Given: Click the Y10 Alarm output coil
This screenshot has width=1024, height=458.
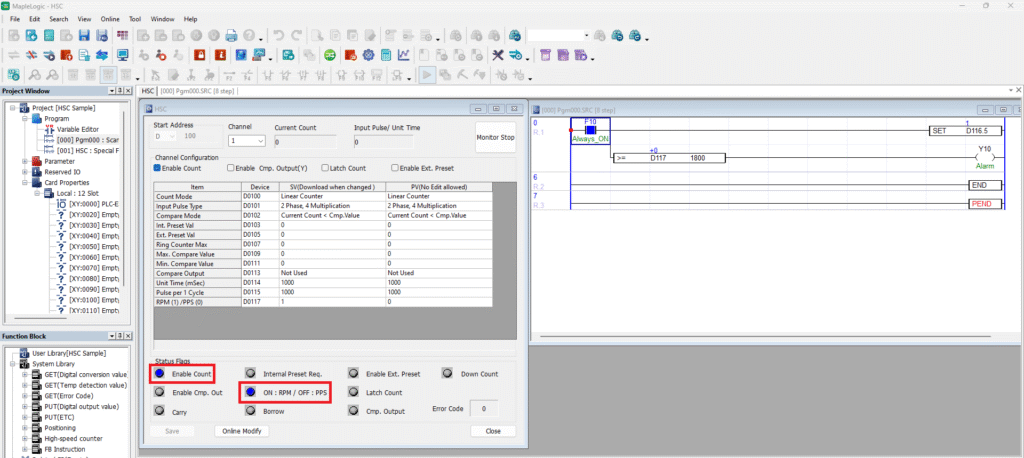Looking at the screenshot, I should click(x=983, y=158).
